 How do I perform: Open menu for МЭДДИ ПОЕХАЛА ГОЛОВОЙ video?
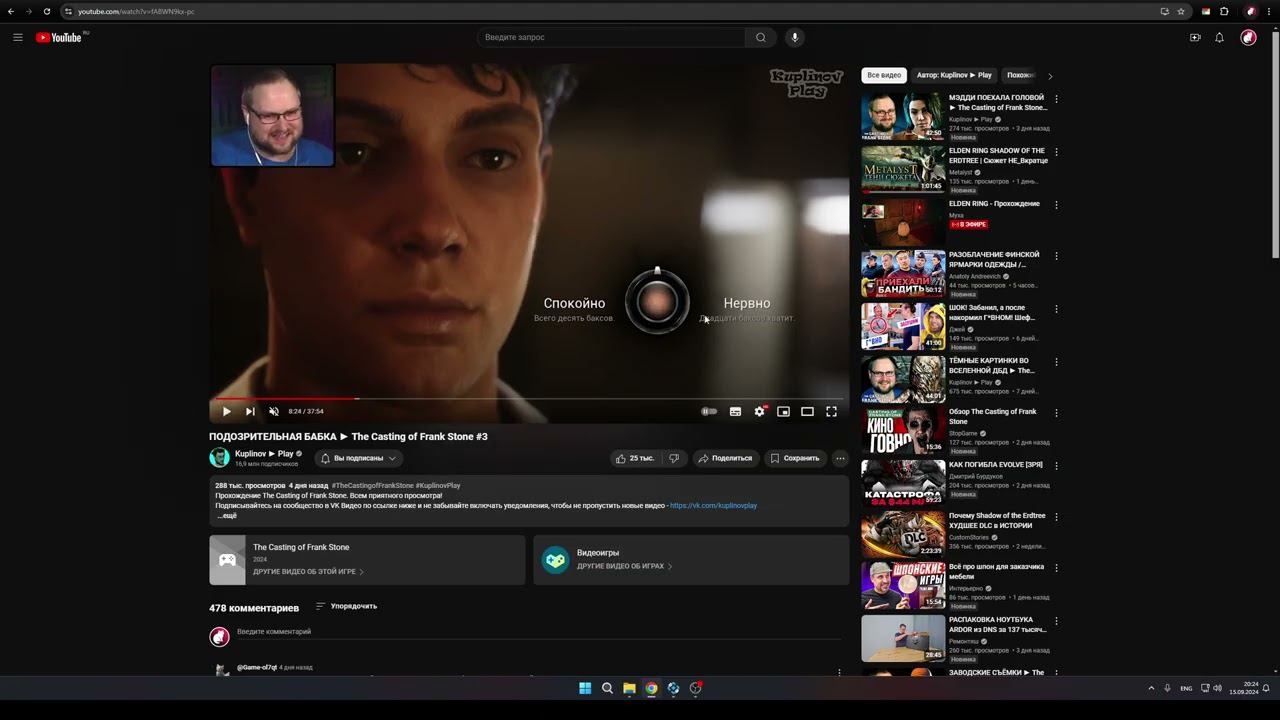coord(1056,99)
